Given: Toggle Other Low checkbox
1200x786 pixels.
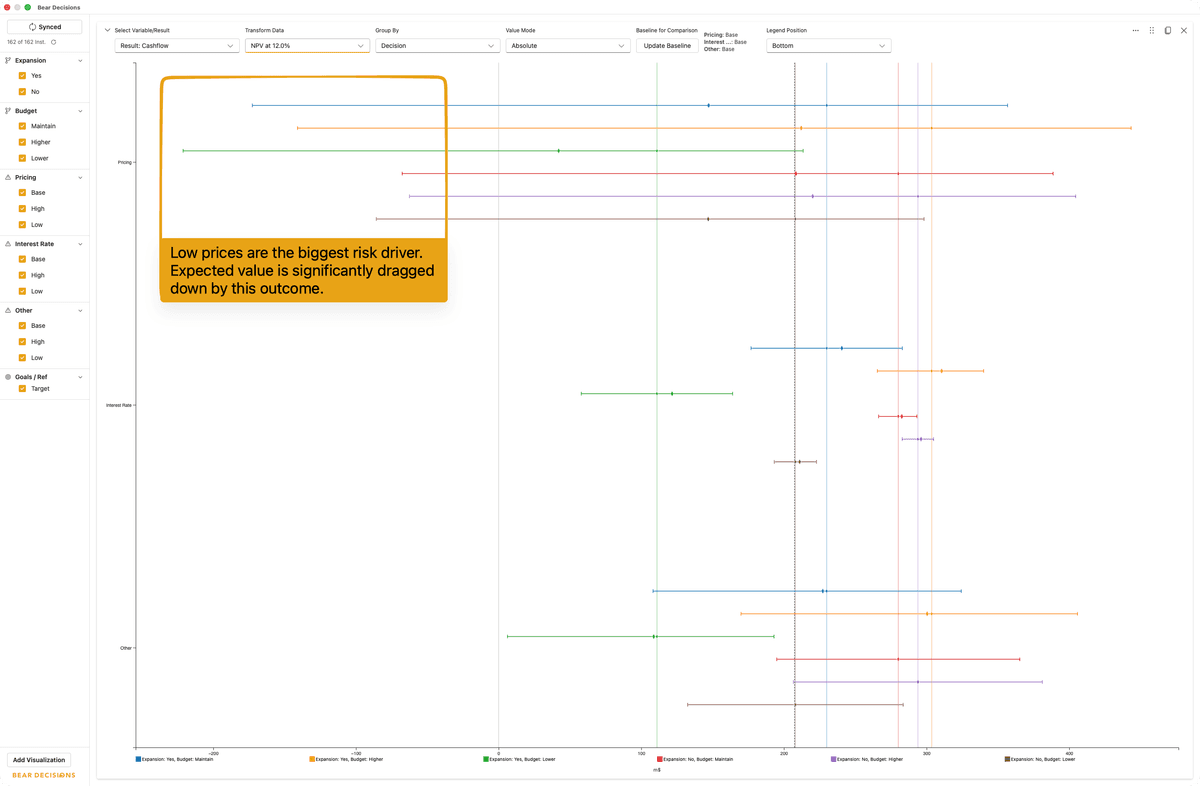Looking at the screenshot, I should click(22, 357).
